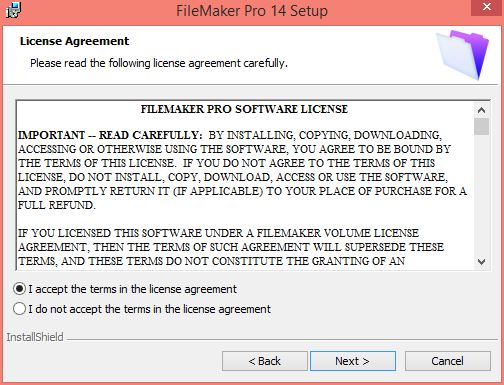Screen dimensions: 504x385
Task: Cancel the FileMaker installation
Action: click(x=448, y=361)
